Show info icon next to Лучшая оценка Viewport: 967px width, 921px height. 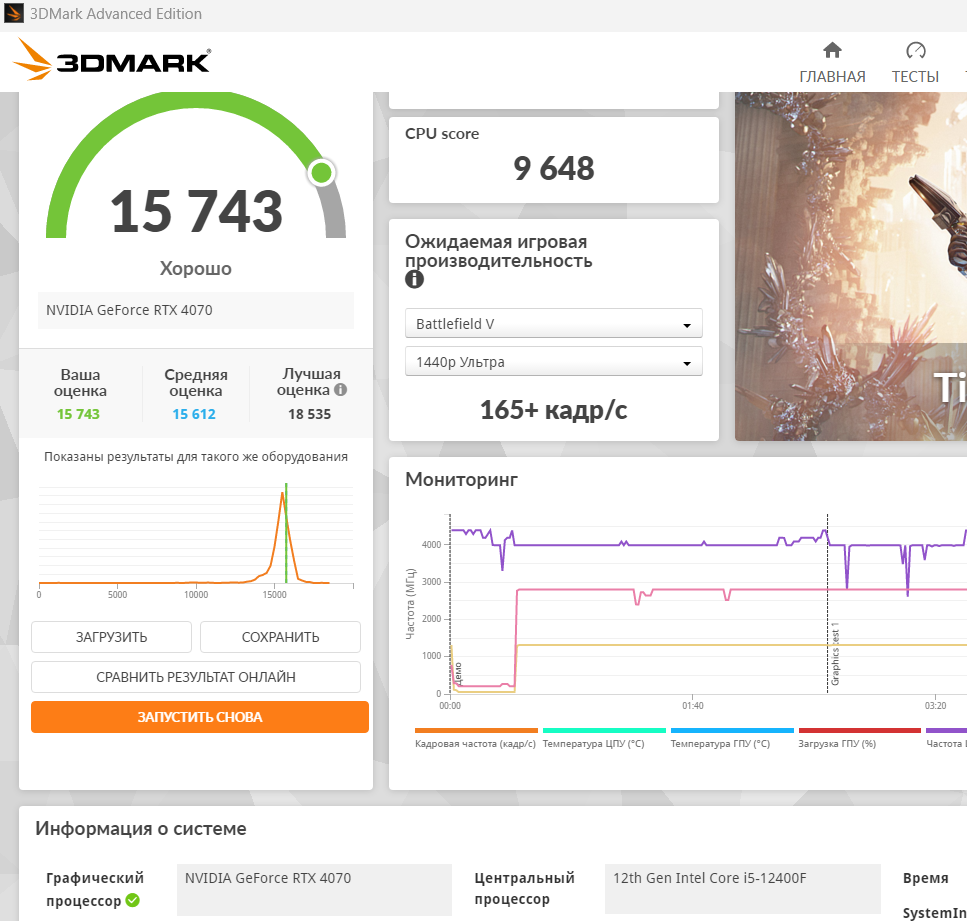[340, 389]
